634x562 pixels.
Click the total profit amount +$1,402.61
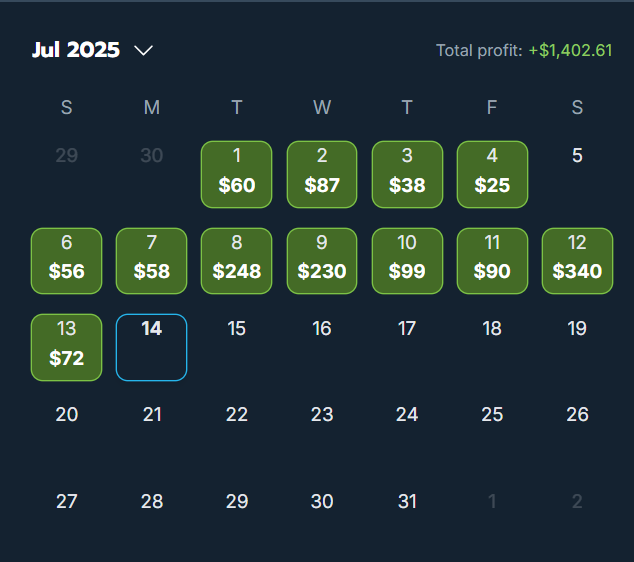571,51
